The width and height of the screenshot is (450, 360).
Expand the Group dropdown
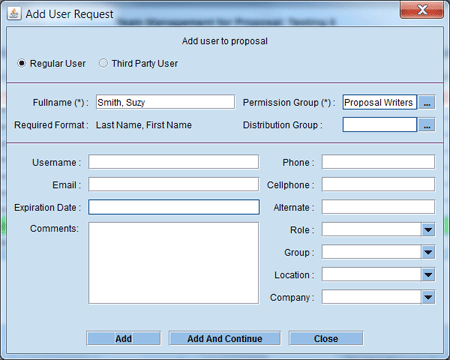click(x=428, y=252)
